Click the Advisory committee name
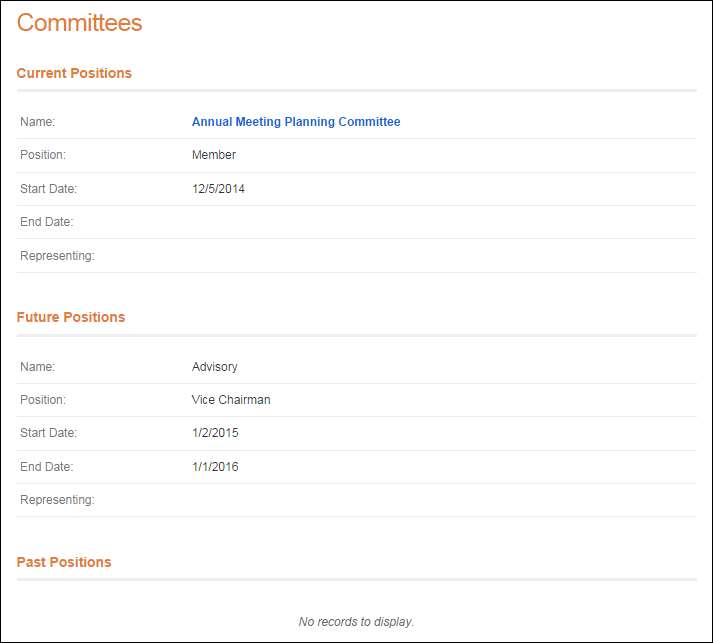 [215, 367]
